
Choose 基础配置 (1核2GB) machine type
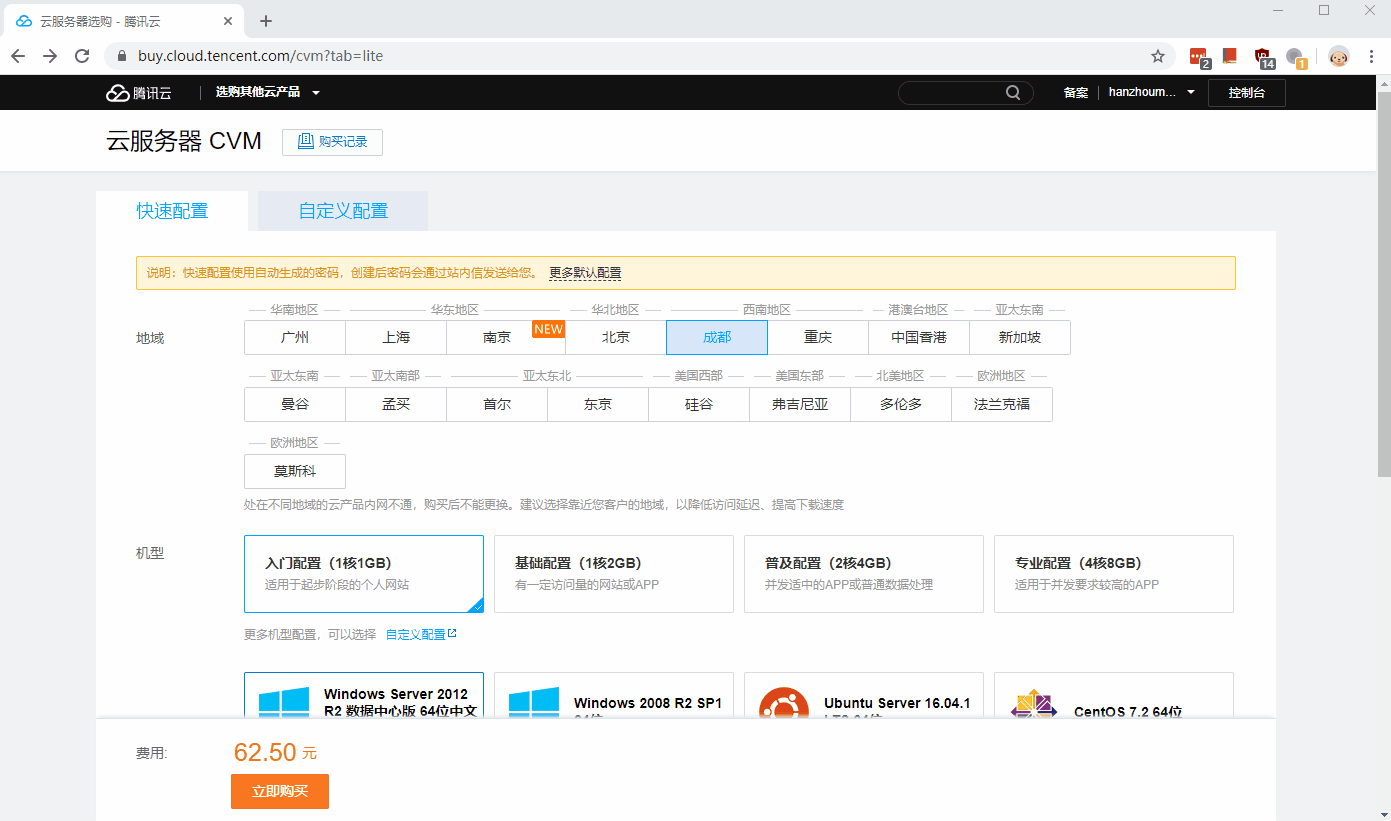click(614, 573)
